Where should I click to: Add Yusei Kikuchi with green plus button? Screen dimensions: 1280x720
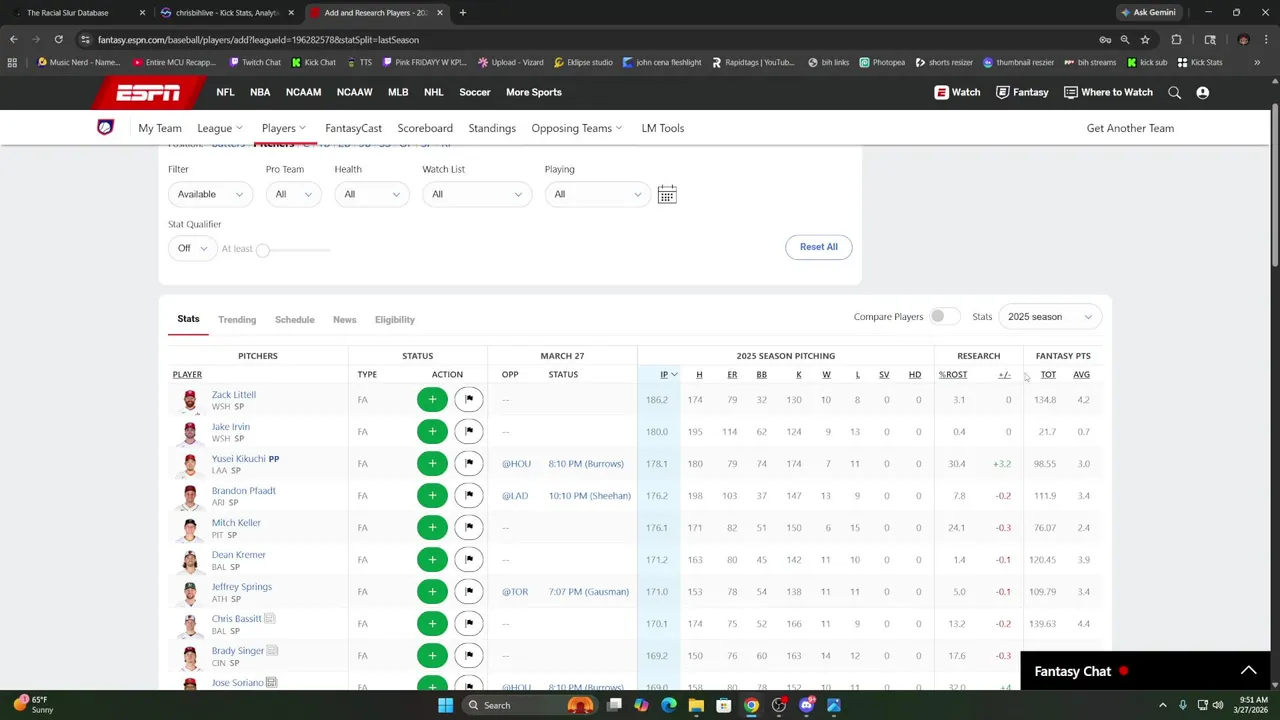(432, 463)
